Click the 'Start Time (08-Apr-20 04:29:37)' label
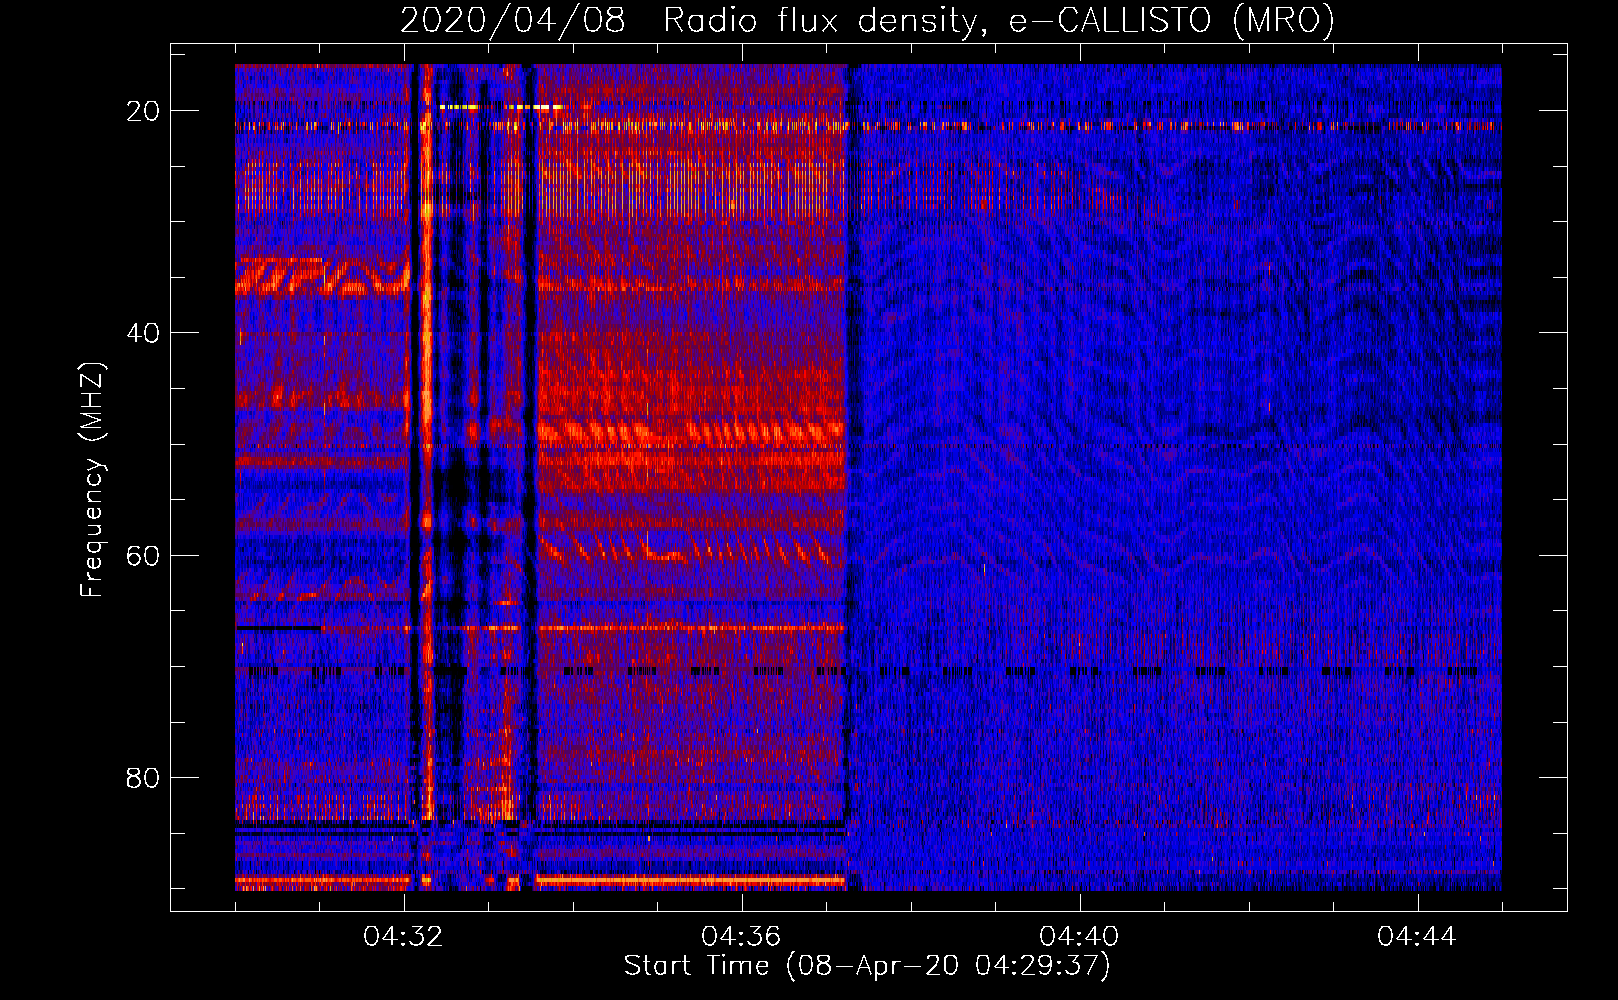The height and width of the screenshot is (1000, 1618). (867, 966)
